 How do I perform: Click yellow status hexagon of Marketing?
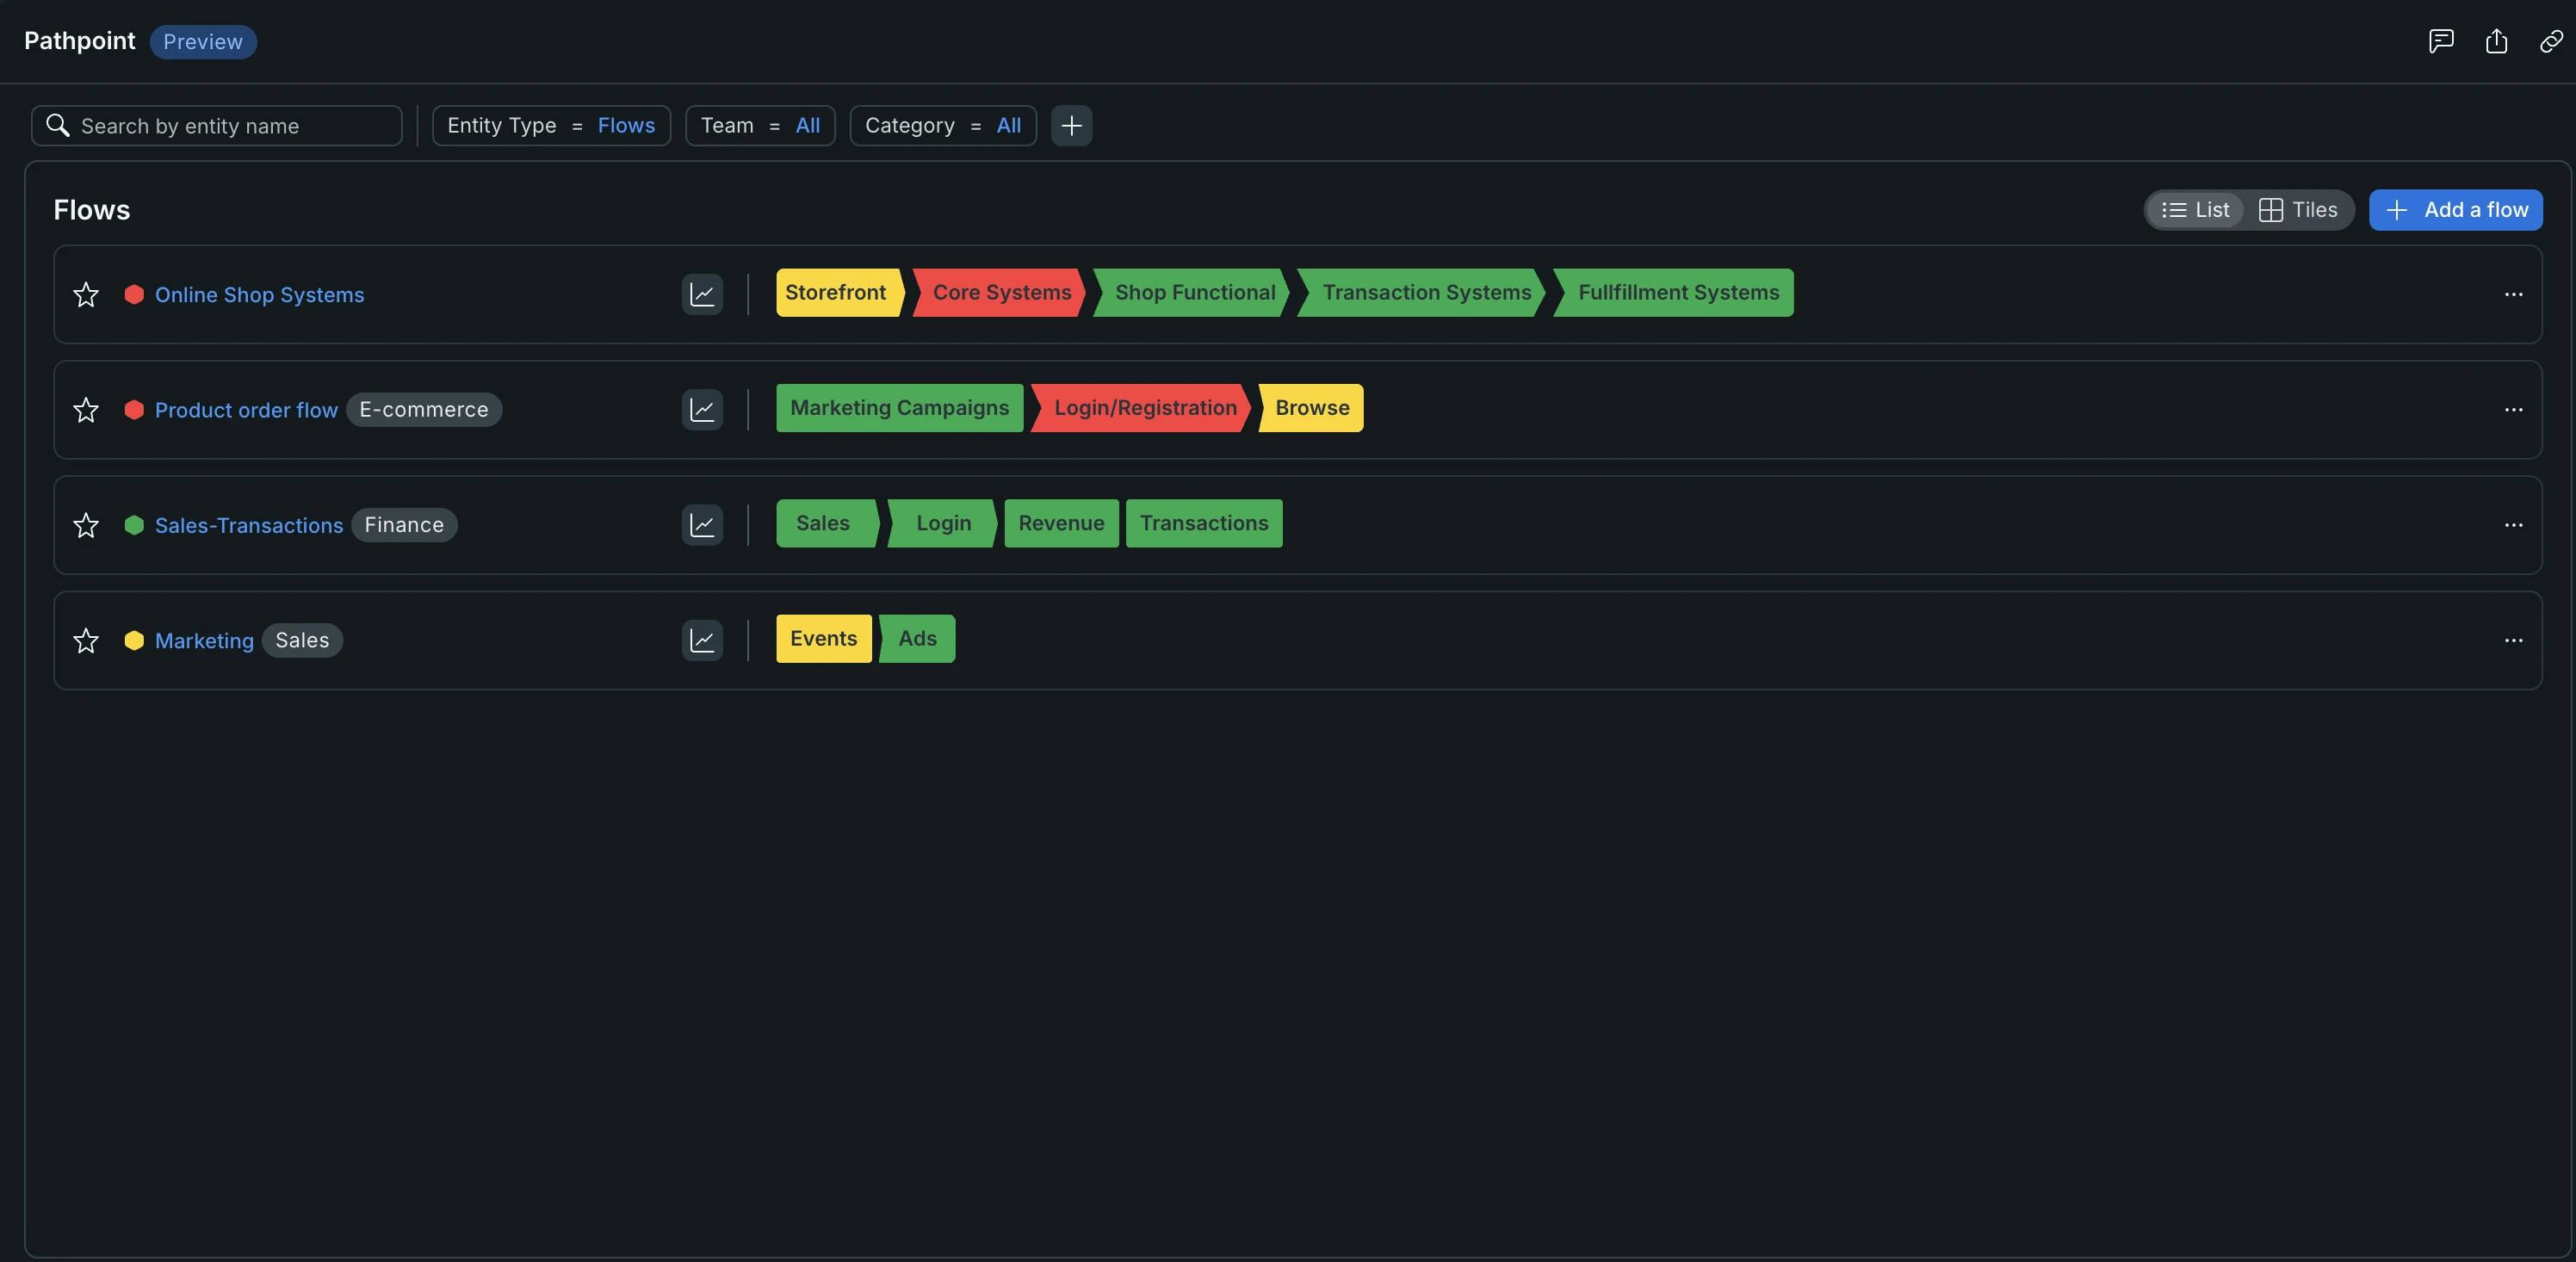[134, 640]
